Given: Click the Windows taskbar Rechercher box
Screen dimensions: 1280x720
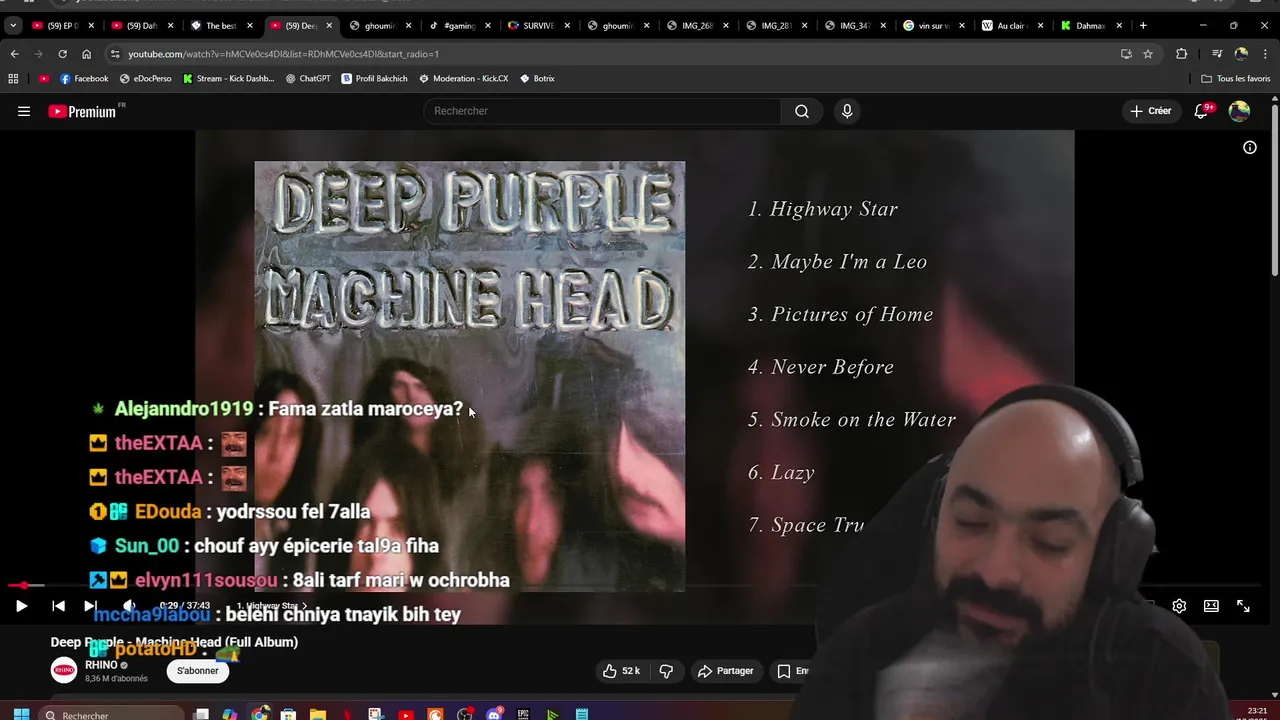Looking at the screenshot, I should 112,714.
